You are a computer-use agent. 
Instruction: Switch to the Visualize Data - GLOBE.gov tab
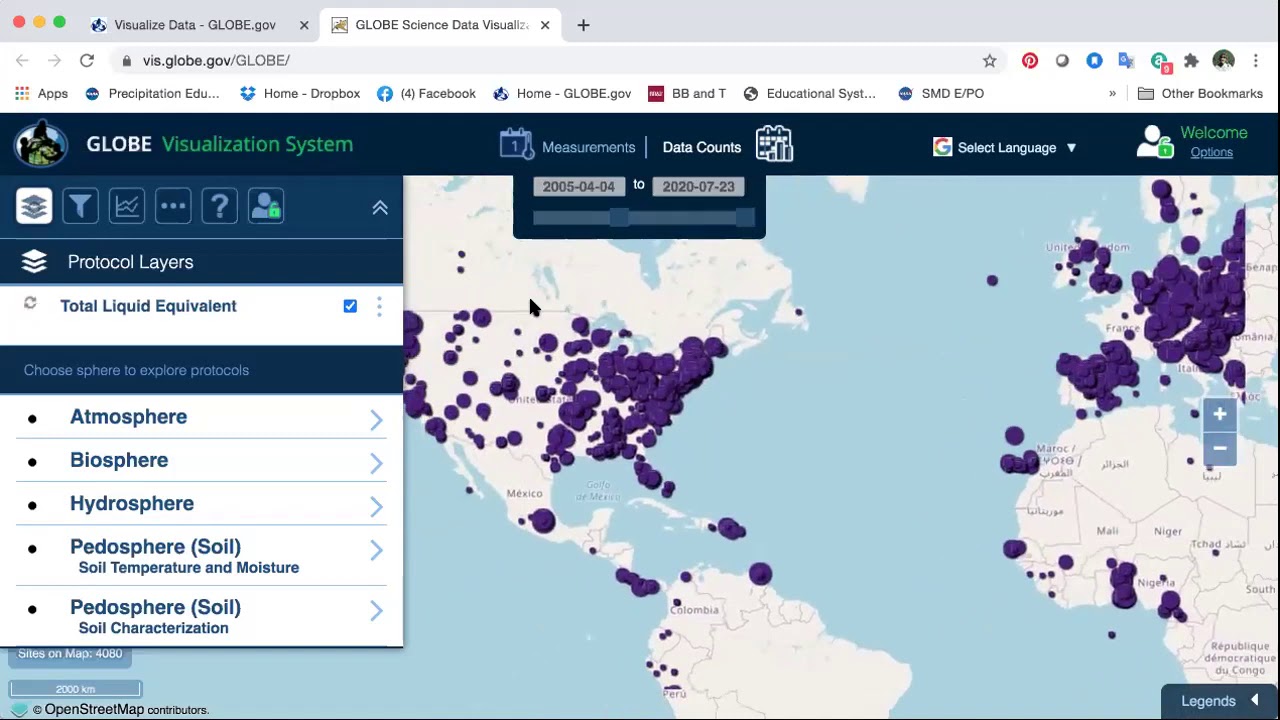(x=195, y=25)
